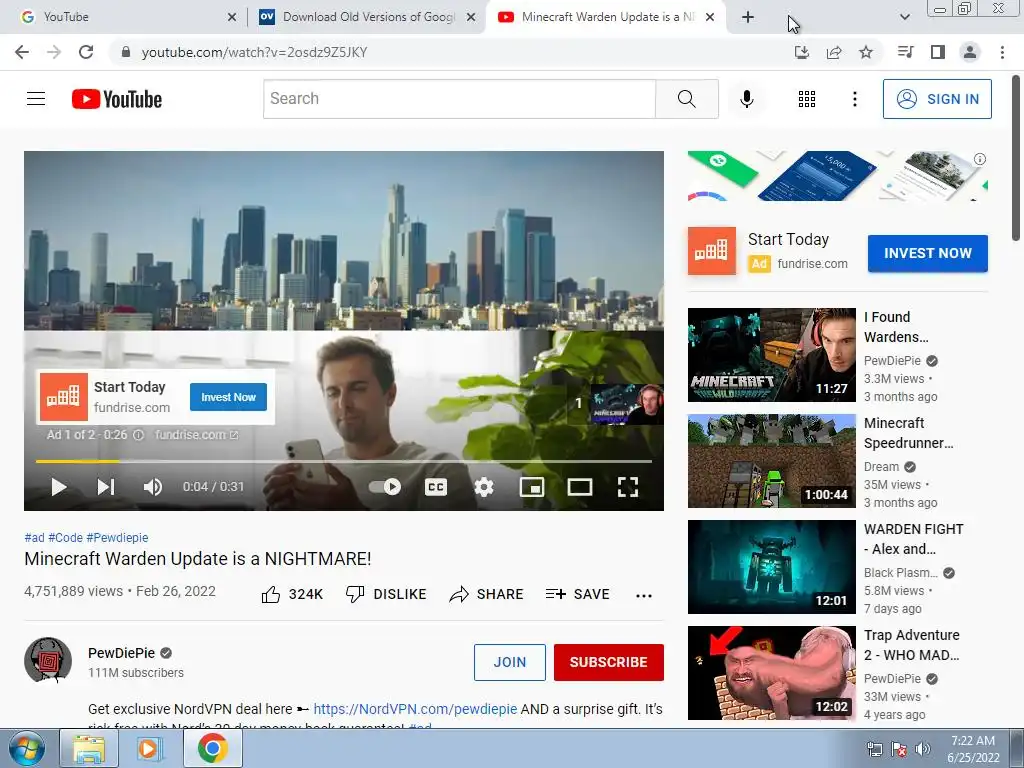
Task: Click JOIN channel membership button
Action: tap(509, 662)
